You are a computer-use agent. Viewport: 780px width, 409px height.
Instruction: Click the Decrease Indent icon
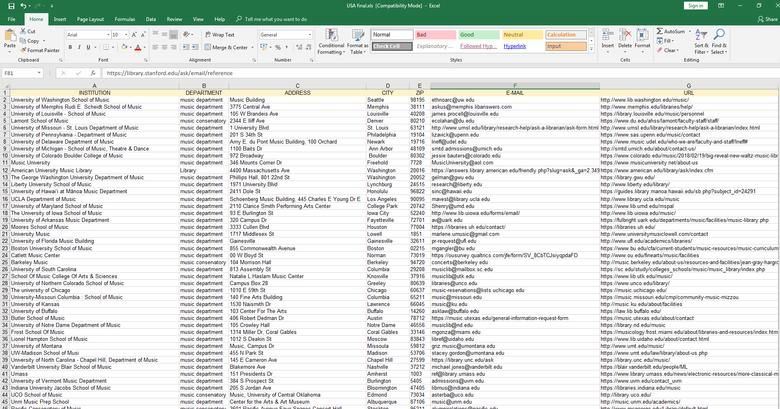[x=186, y=47]
